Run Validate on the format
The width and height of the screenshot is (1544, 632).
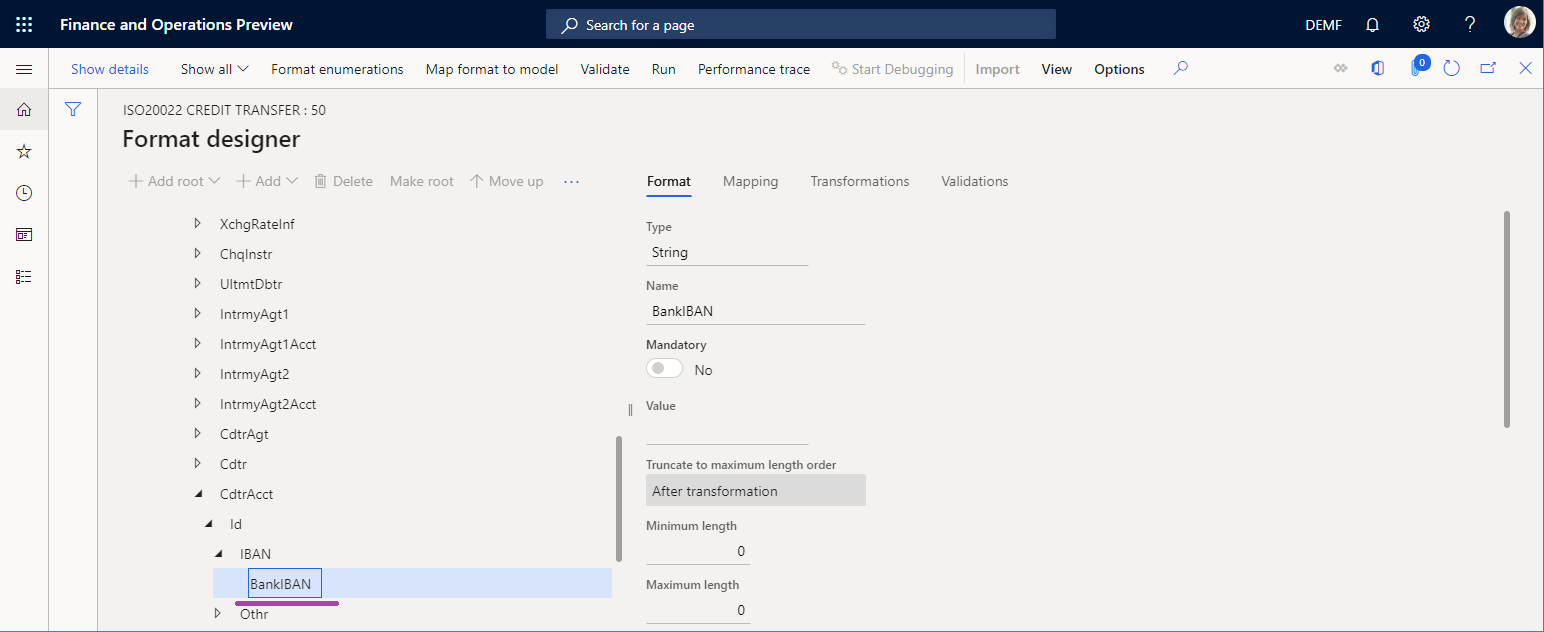pos(605,68)
